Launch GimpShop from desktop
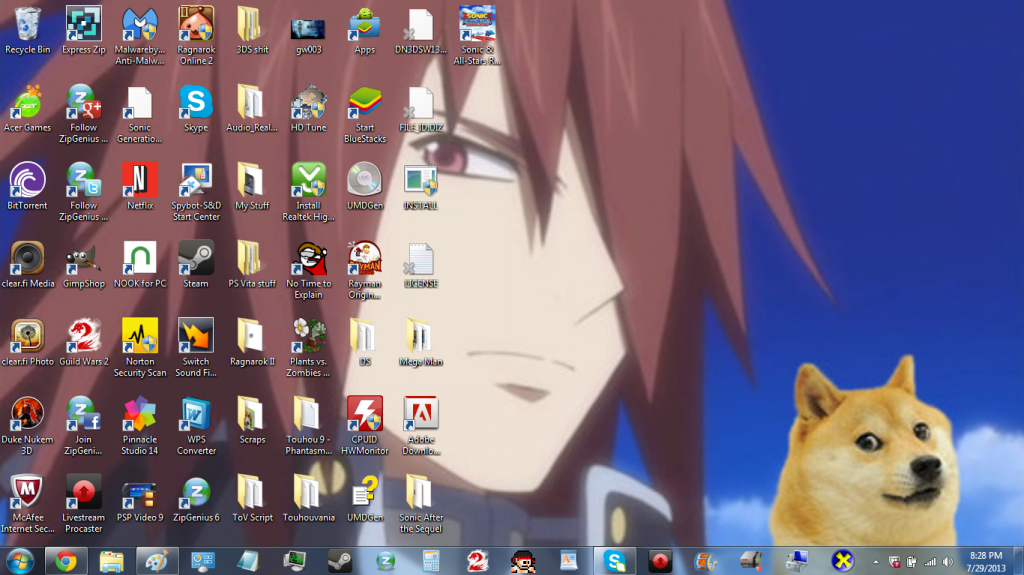The width and height of the screenshot is (1024, 575). click(x=84, y=265)
